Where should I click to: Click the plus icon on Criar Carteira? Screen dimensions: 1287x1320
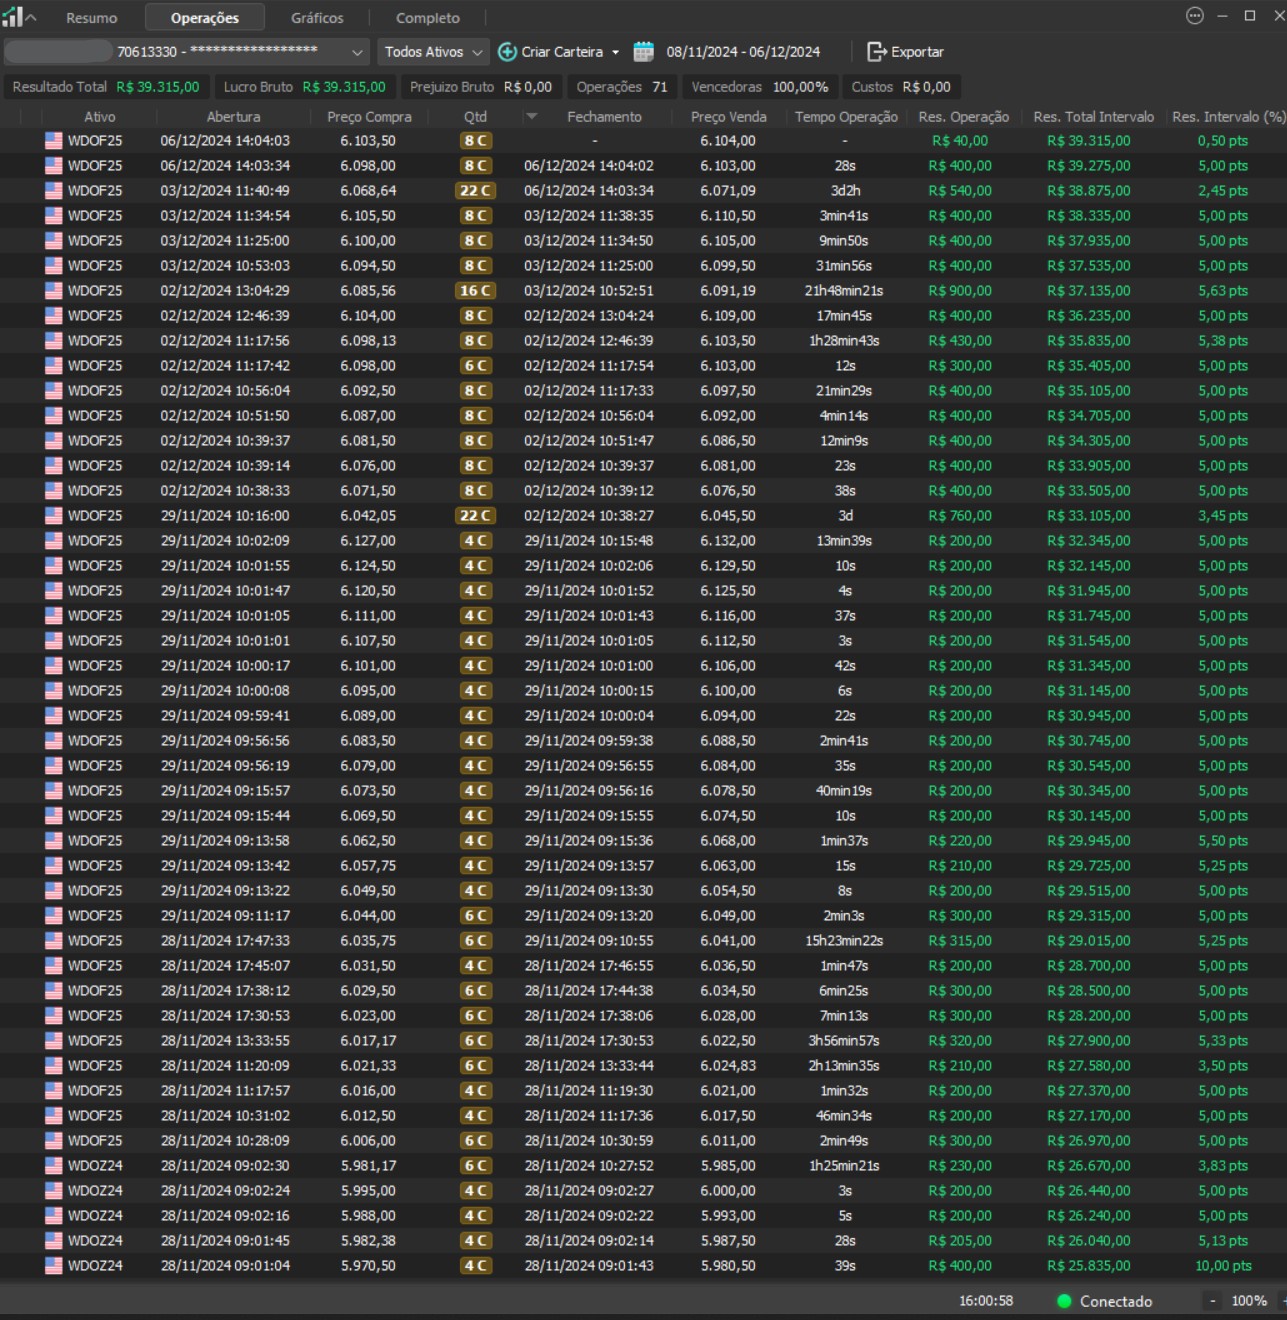(507, 52)
